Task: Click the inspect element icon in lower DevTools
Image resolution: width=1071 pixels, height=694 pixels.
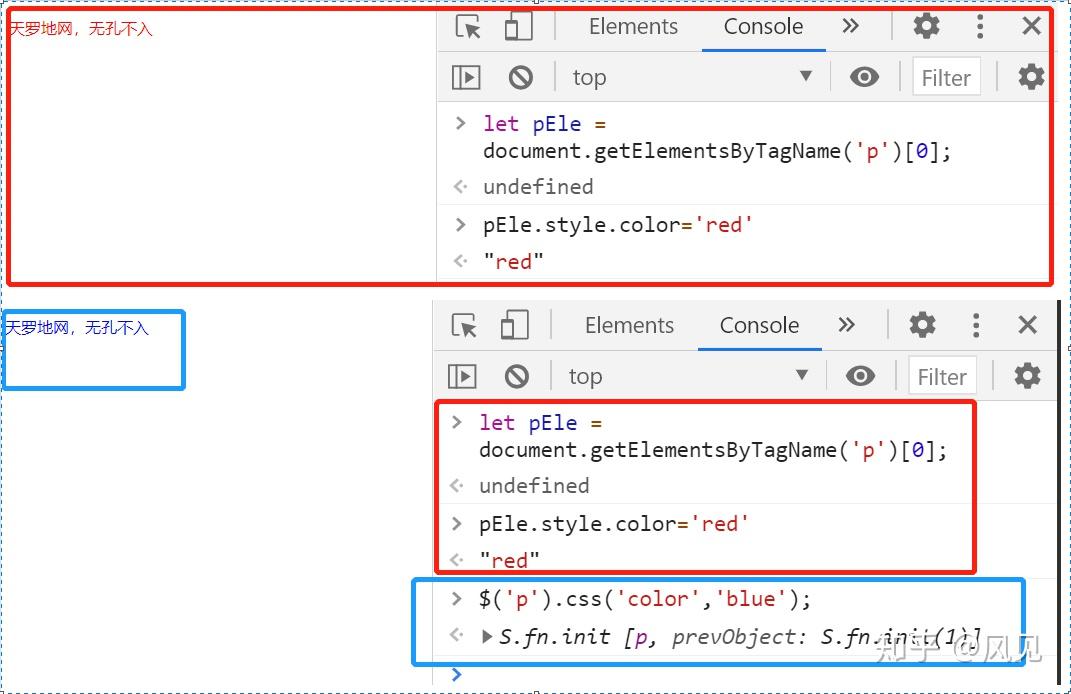Action: click(464, 325)
